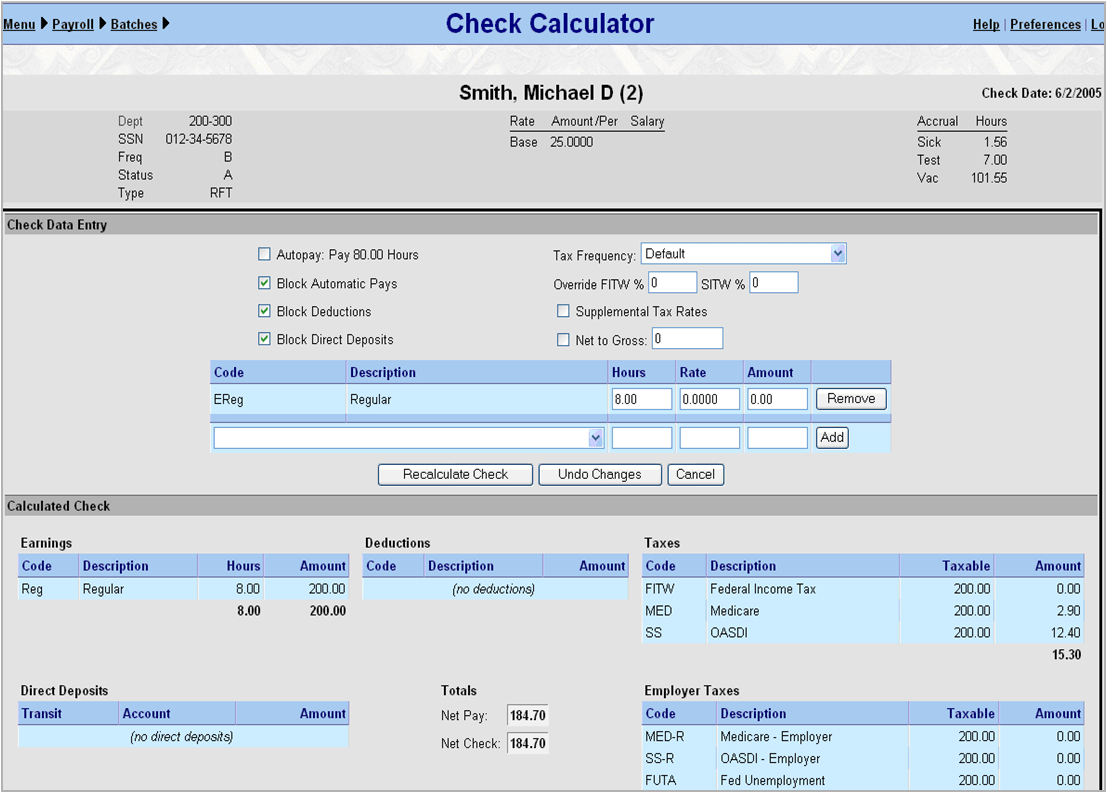This screenshot has height=793, width=1107.
Task: Edit the EReg Amount field showing 0.00
Action: pyautogui.click(x=777, y=399)
